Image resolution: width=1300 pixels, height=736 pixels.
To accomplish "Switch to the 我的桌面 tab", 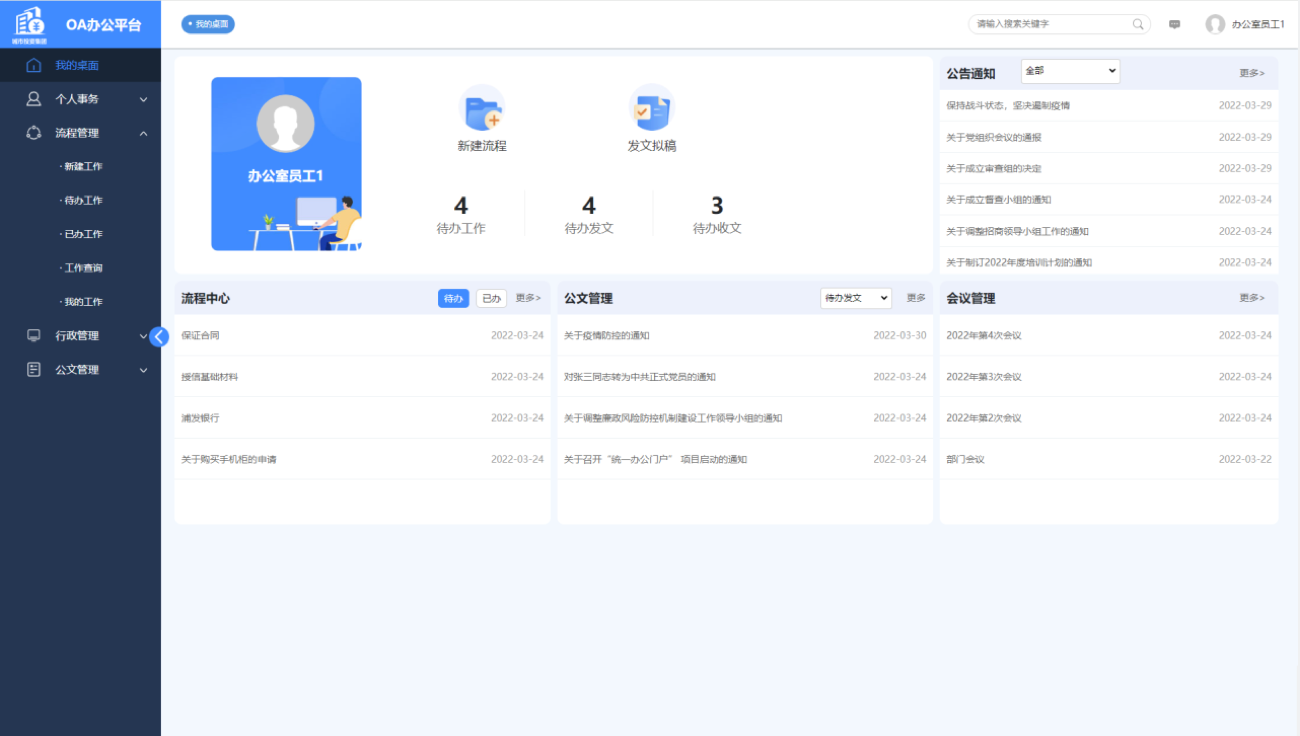I will 208,24.
